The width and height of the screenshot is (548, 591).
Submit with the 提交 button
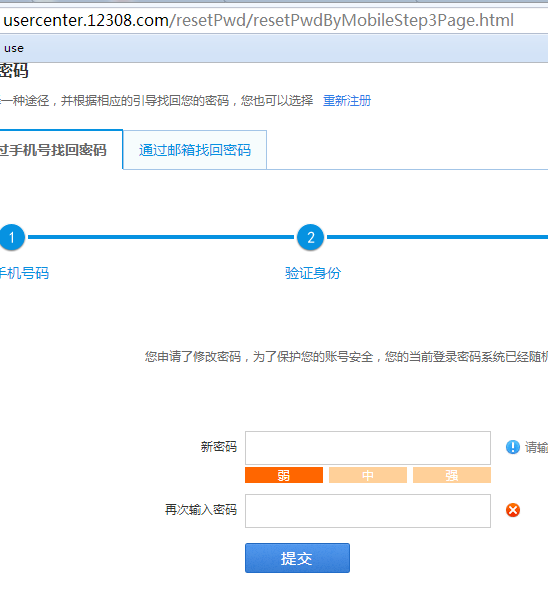coord(297,558)
